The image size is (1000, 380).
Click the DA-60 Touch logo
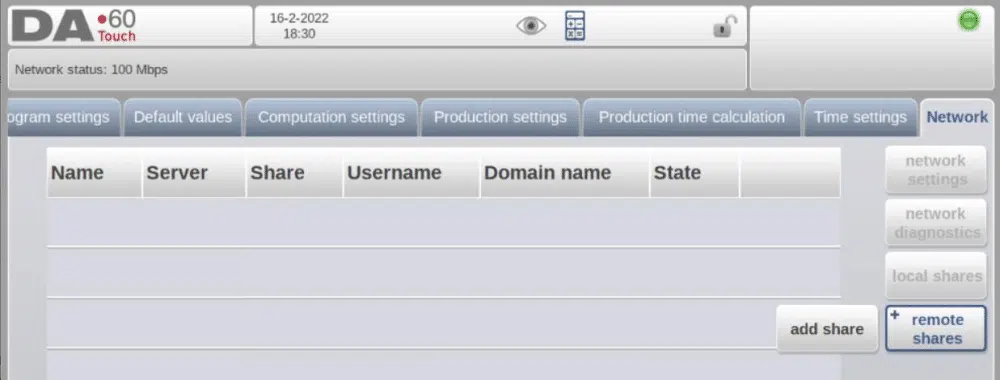74,26
